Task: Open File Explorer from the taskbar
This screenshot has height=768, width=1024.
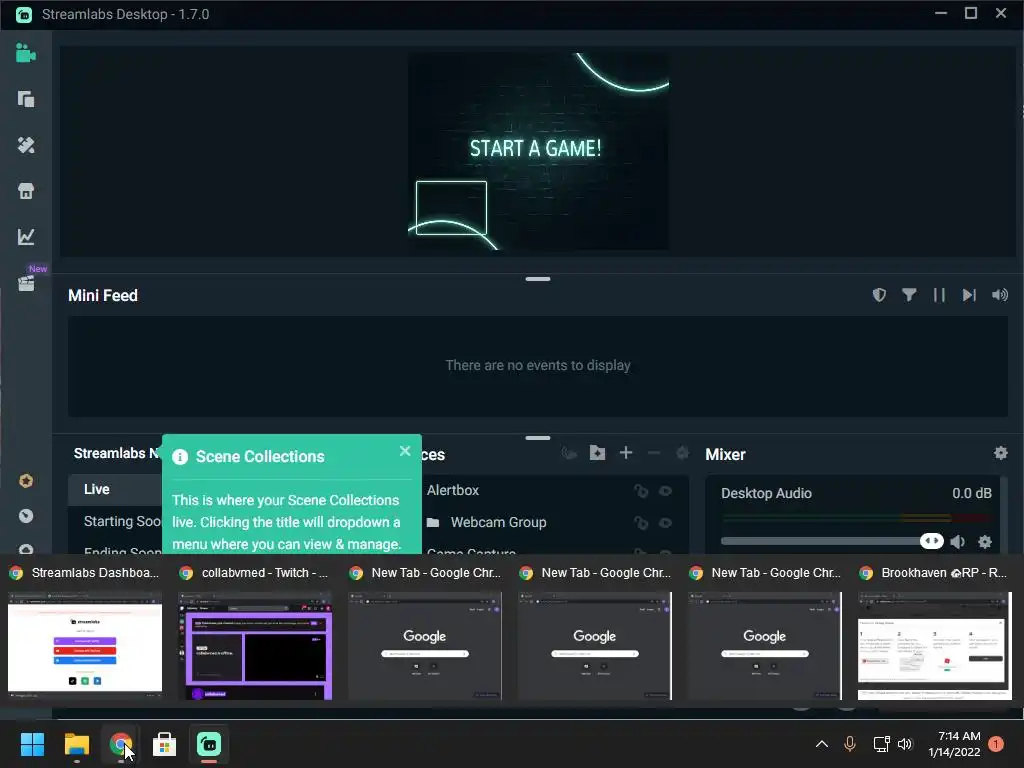Action: [x=76, y=744]
